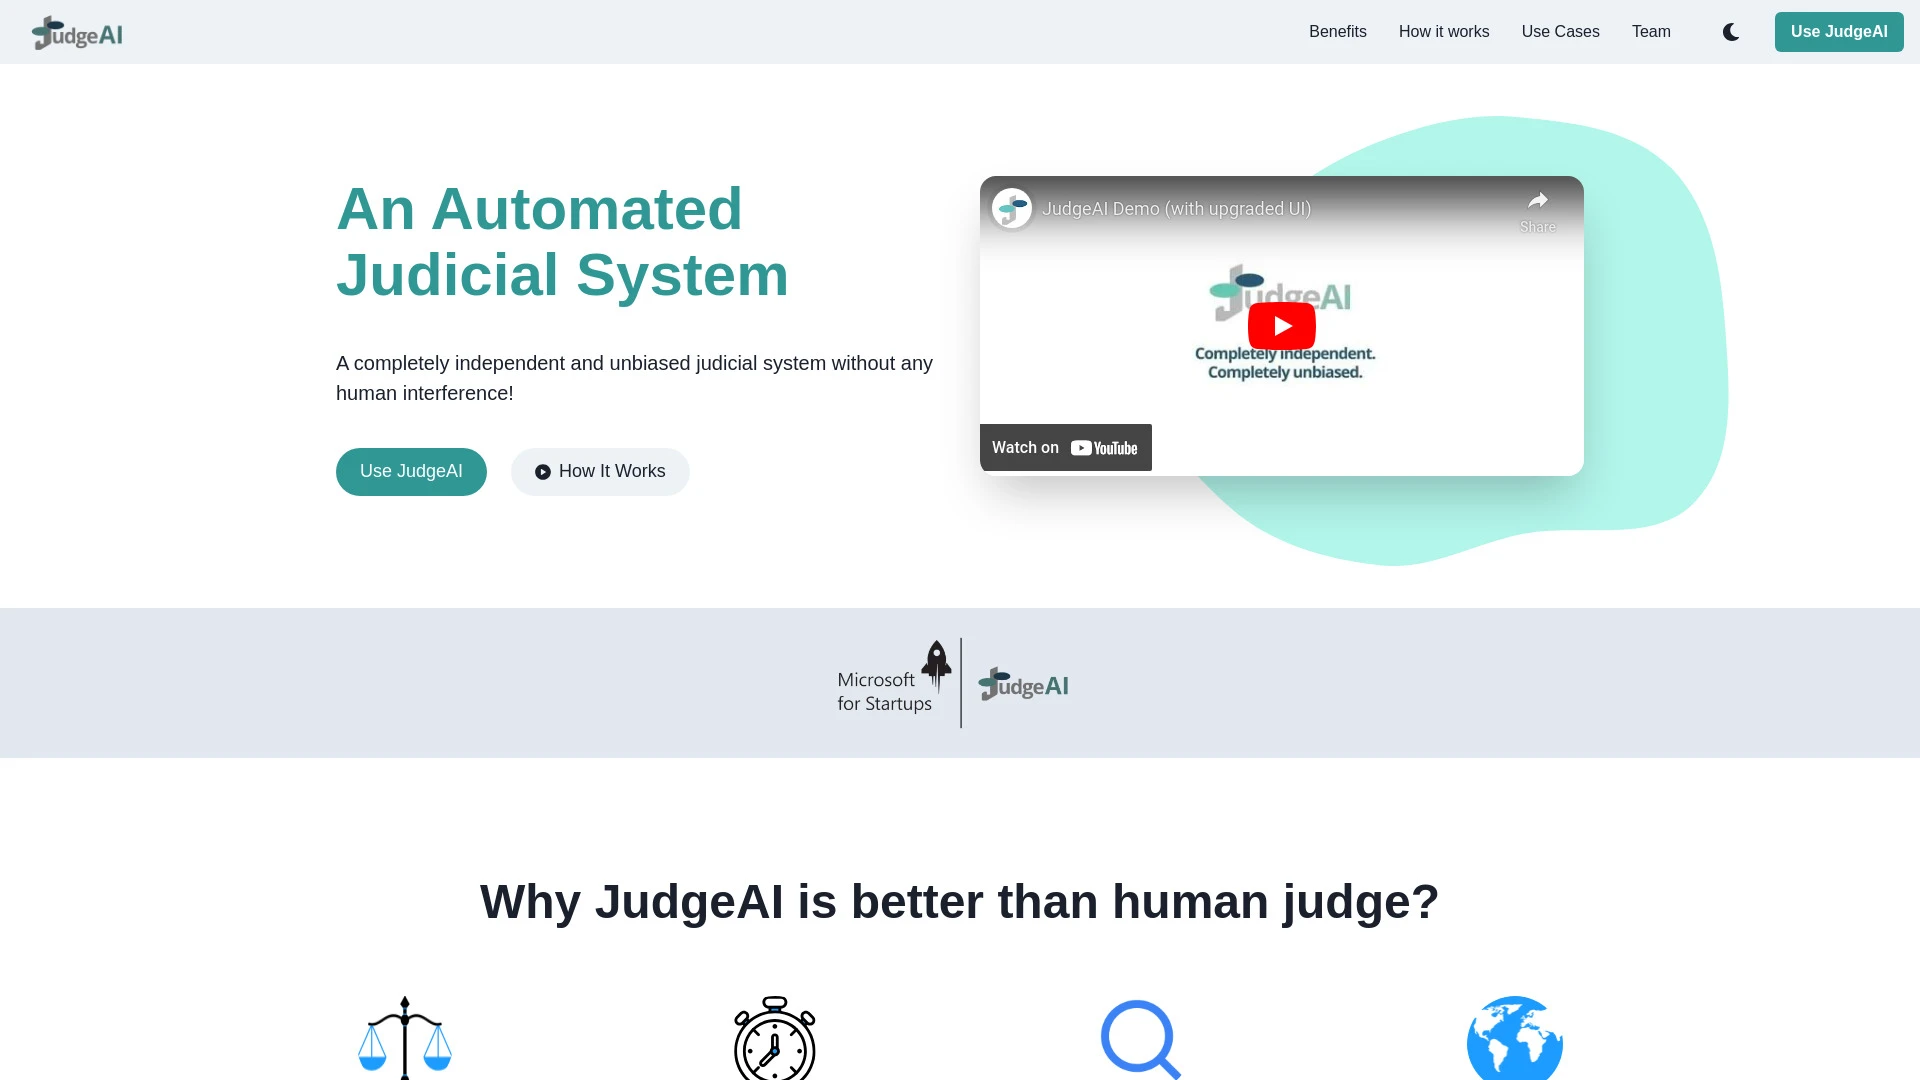The width and height of the screenshot is (1920, 1080).
Task: Expand the Use Cases menu item
Action: [x=1560, y=32]
